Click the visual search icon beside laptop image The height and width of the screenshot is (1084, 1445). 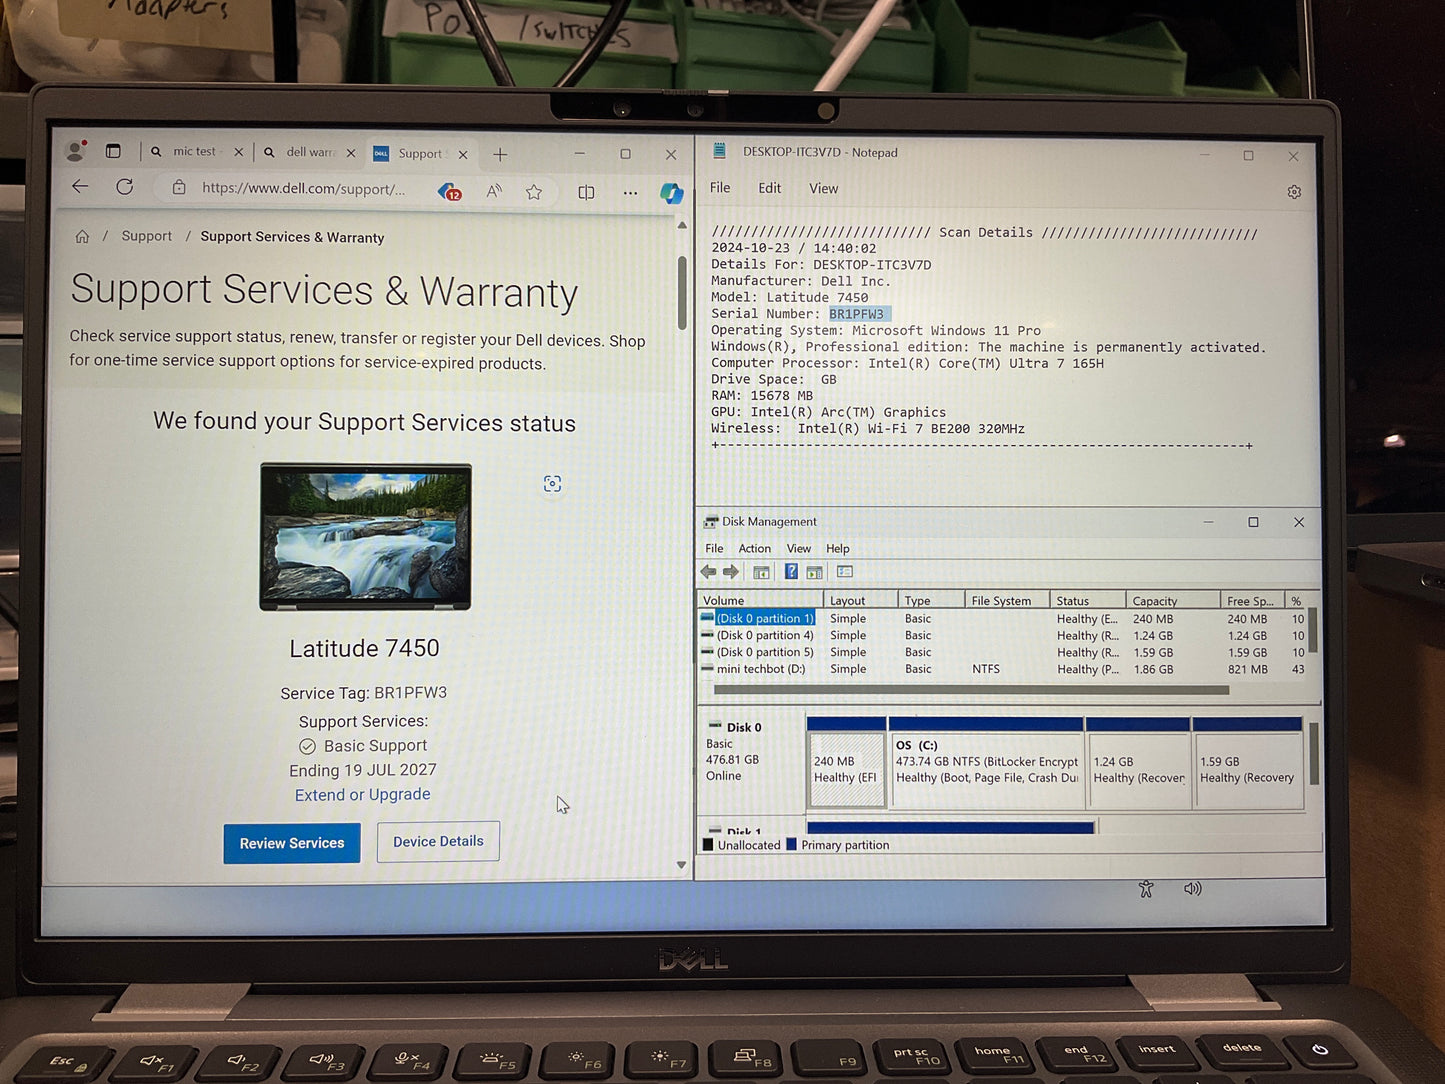[552, 484]
